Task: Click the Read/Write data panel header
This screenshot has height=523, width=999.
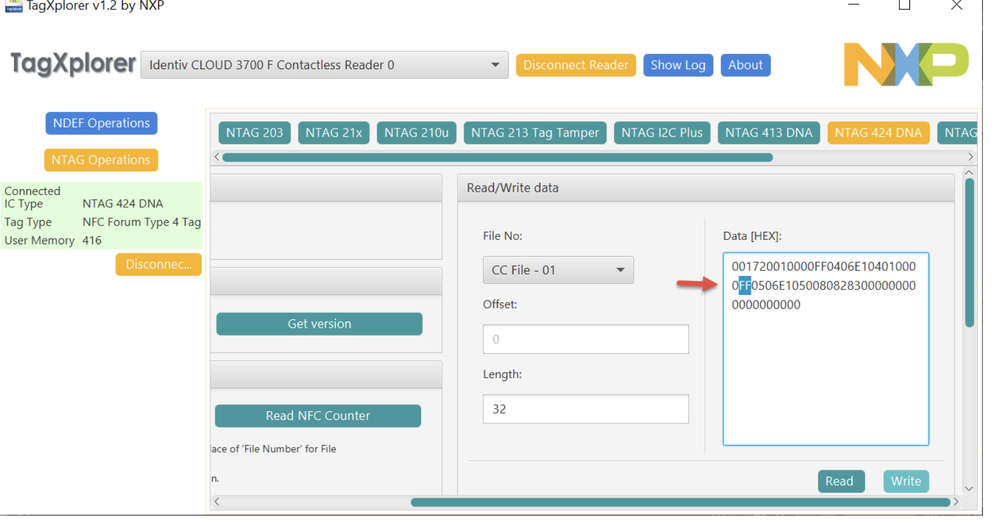Action: click(x=706, y=188)
